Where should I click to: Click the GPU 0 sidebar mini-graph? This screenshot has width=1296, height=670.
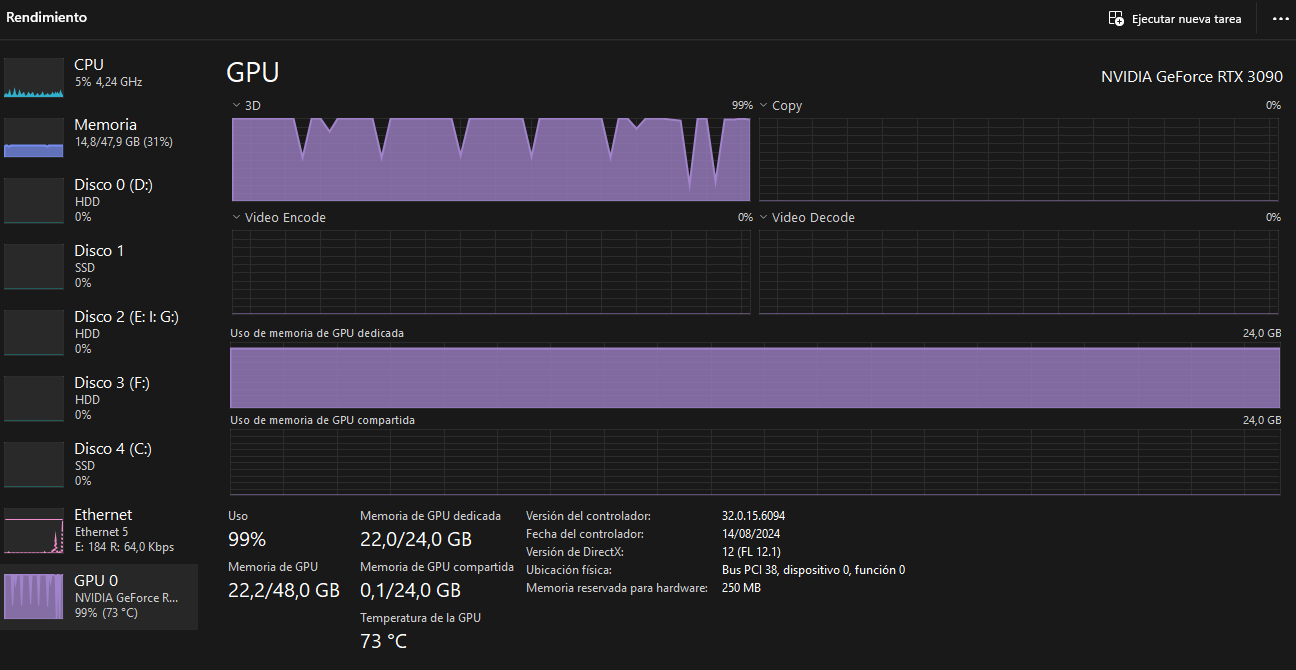(x=33, y=596)
